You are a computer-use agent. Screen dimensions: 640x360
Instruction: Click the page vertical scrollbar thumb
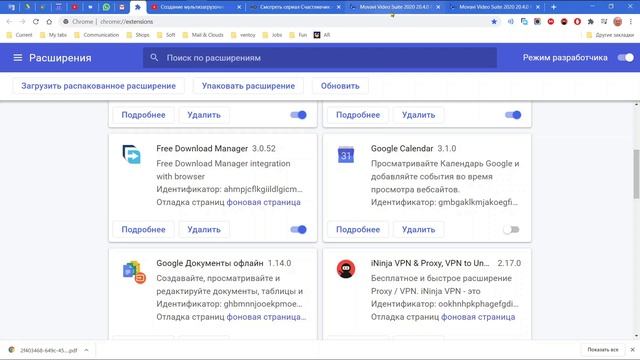636,174
